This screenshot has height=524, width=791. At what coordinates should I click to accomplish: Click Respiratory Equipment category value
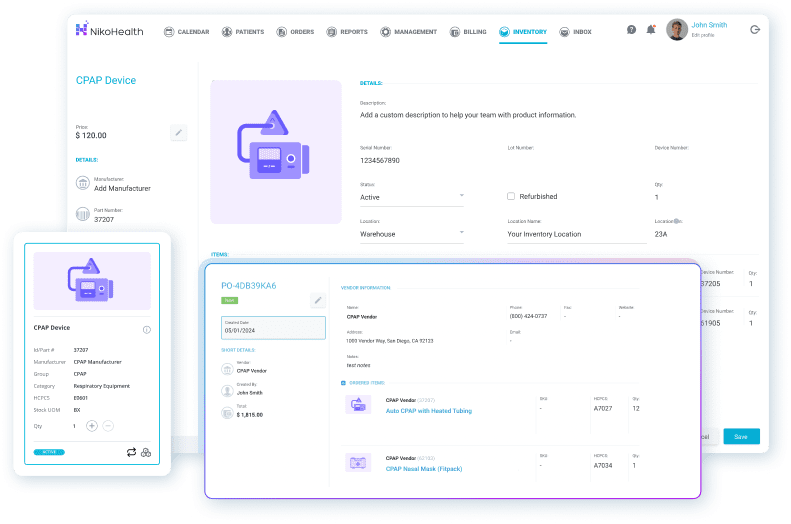click(x=101, y=386)
